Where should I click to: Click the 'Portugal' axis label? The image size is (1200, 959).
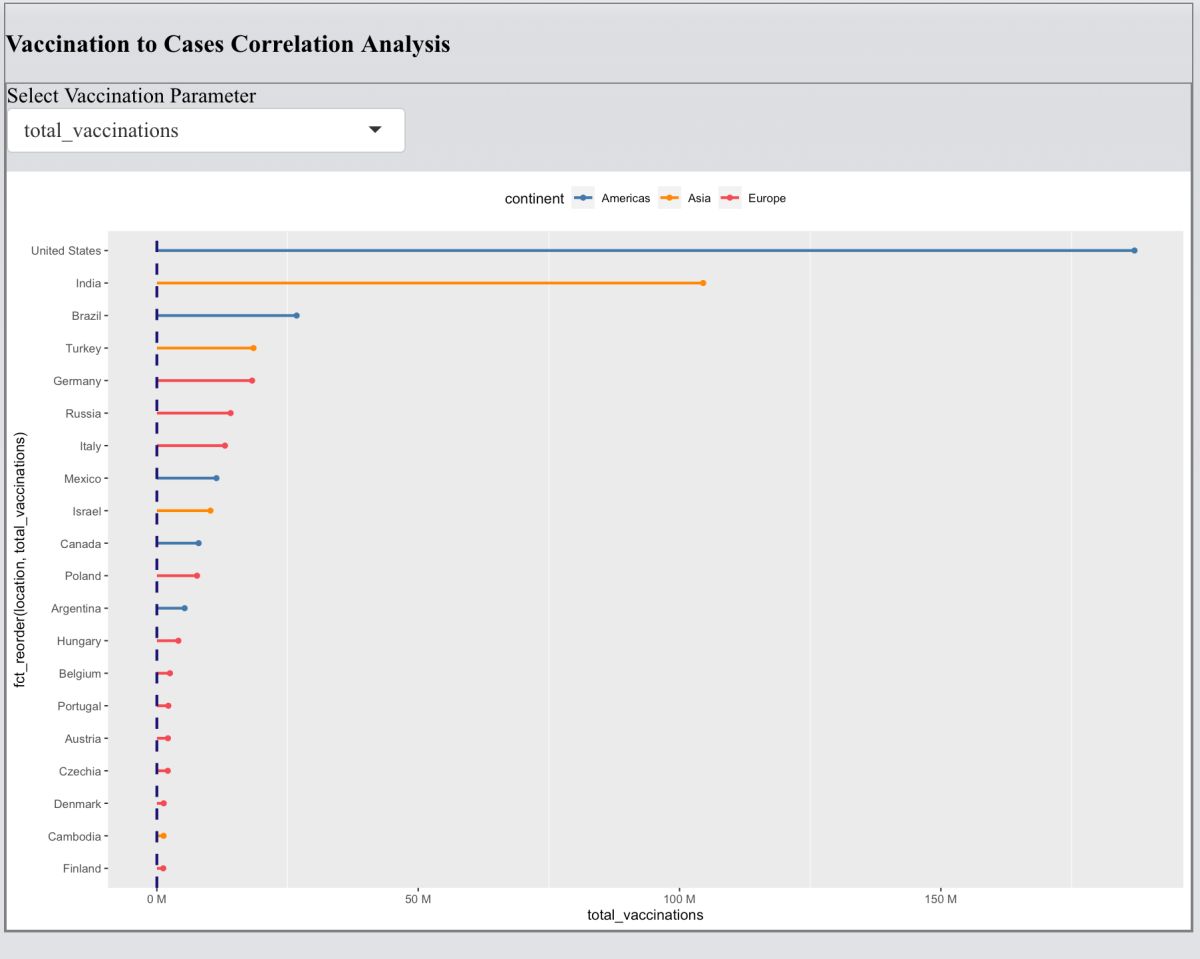pyautogui.click(x=79, y=706)
